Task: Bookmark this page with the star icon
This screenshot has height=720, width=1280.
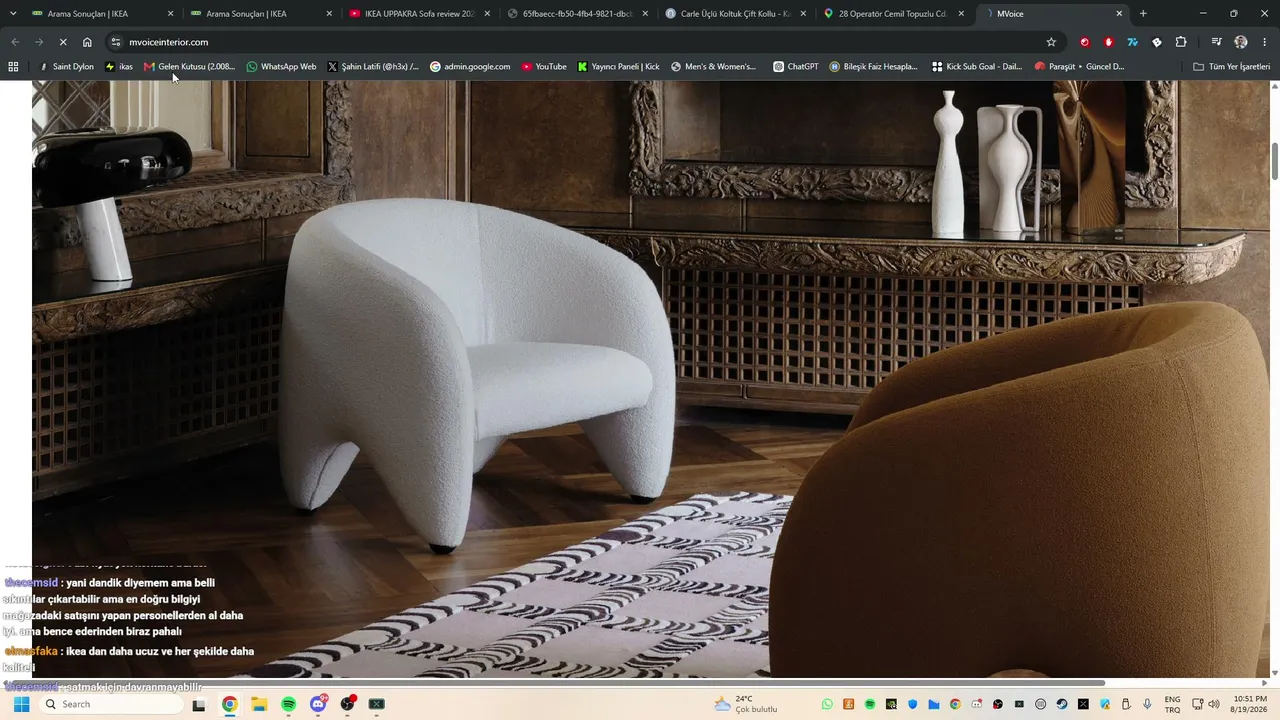Action: point(1051,42)
